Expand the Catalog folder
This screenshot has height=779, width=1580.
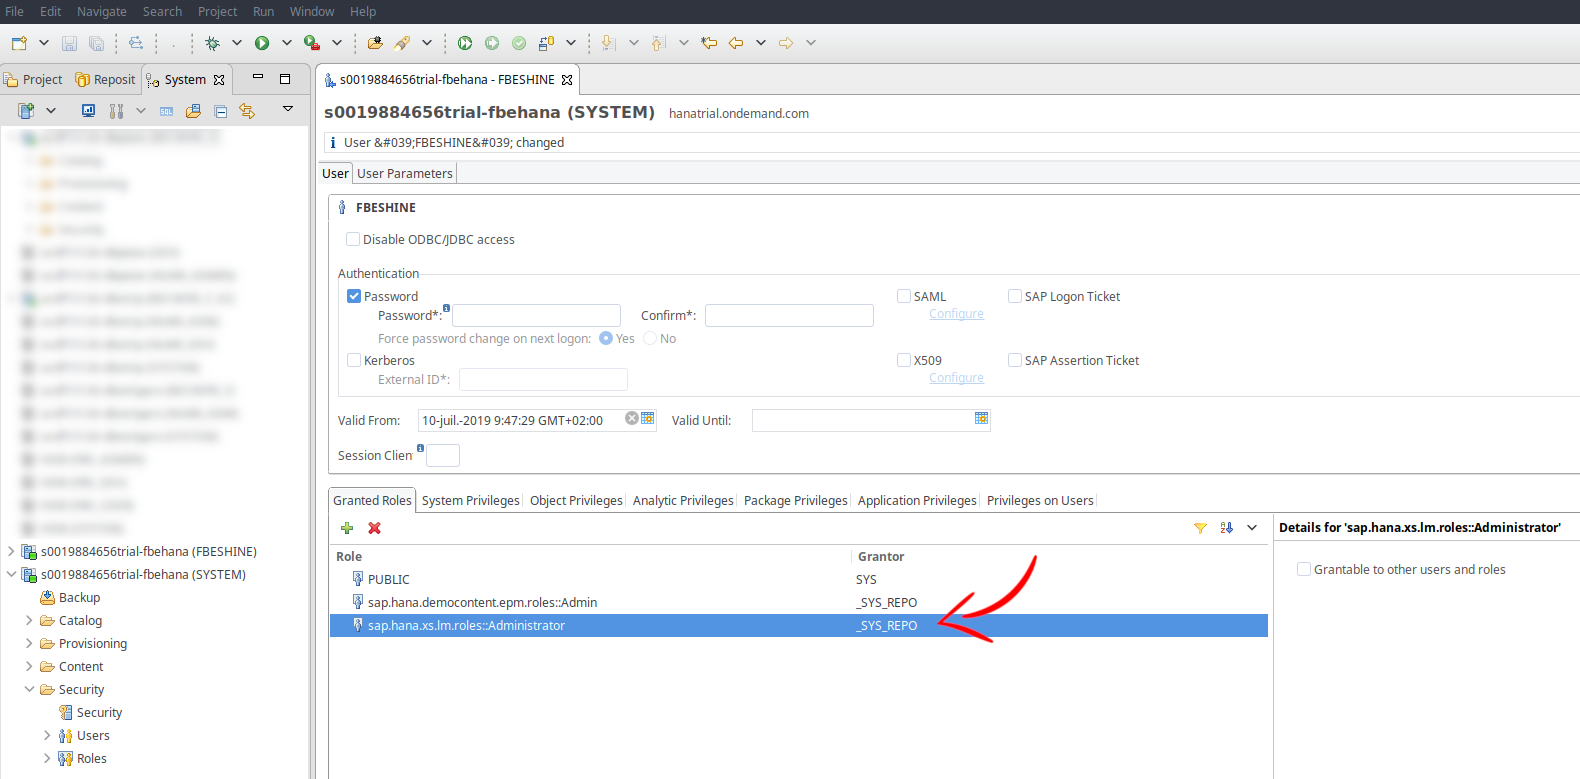[x=29, y=620]
